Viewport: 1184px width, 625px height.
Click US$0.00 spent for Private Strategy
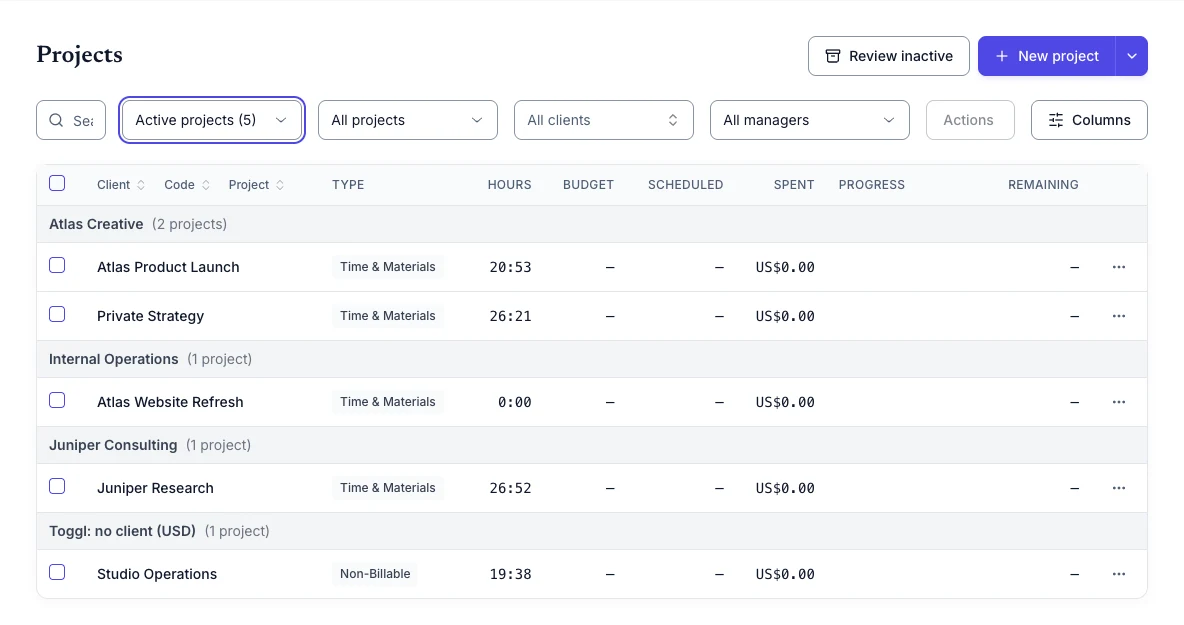pyautogui.click(x=785, y=316)
